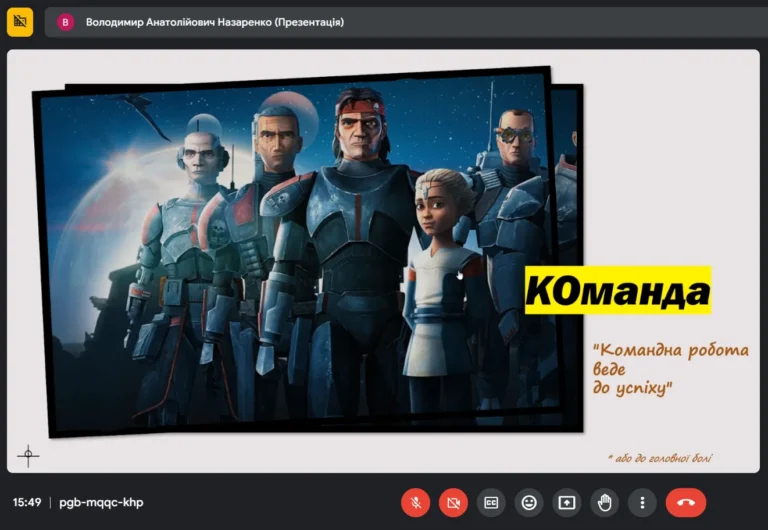
Task: Click the meeting code pgb-mqqc-khp
Action: [101, 503]
